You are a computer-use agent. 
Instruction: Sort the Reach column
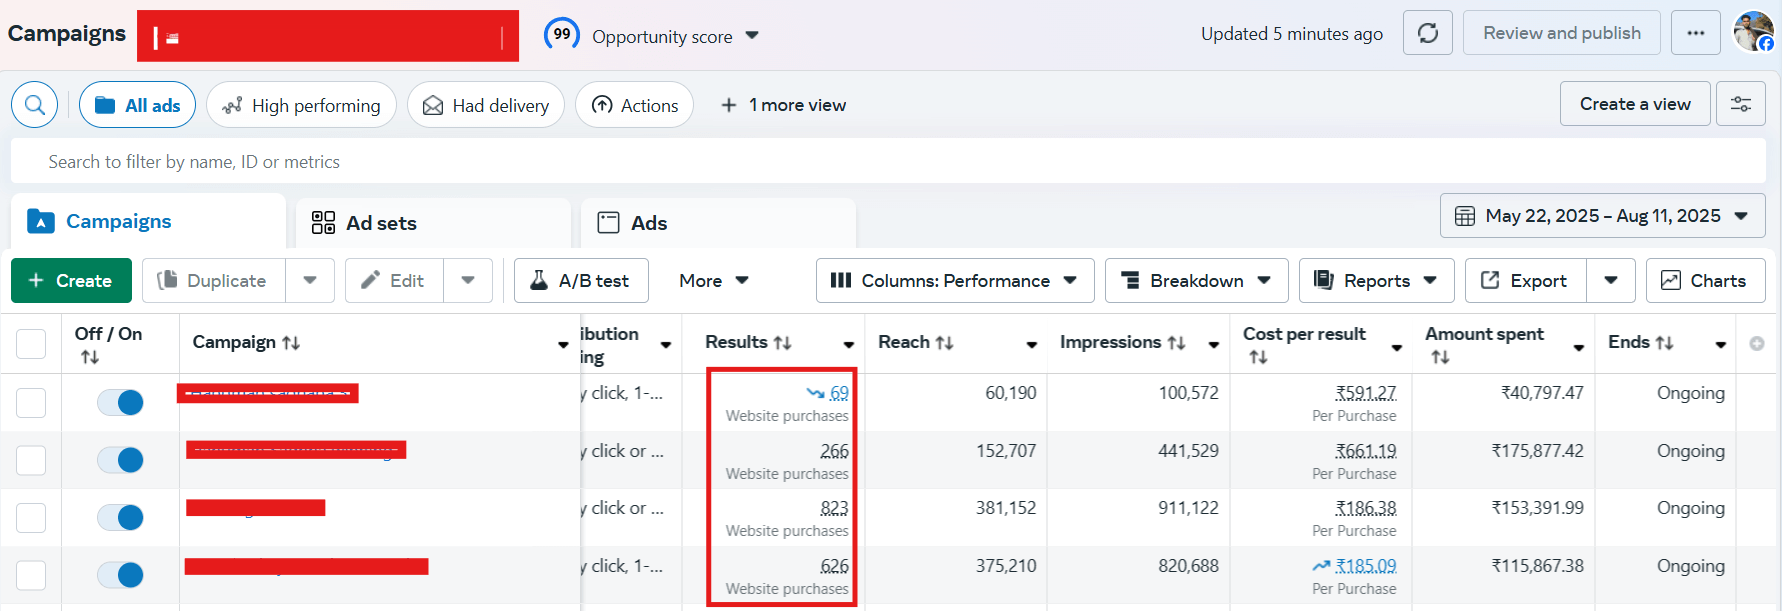pos(944,343)
